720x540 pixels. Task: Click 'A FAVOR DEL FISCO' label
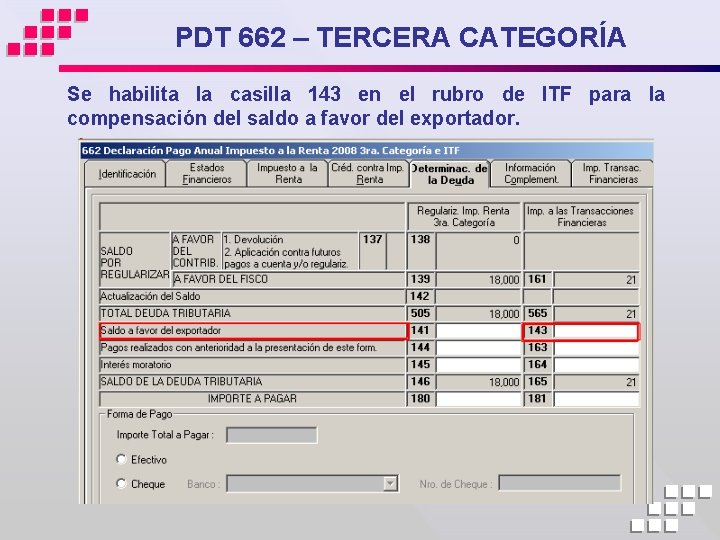click(221, 279)
